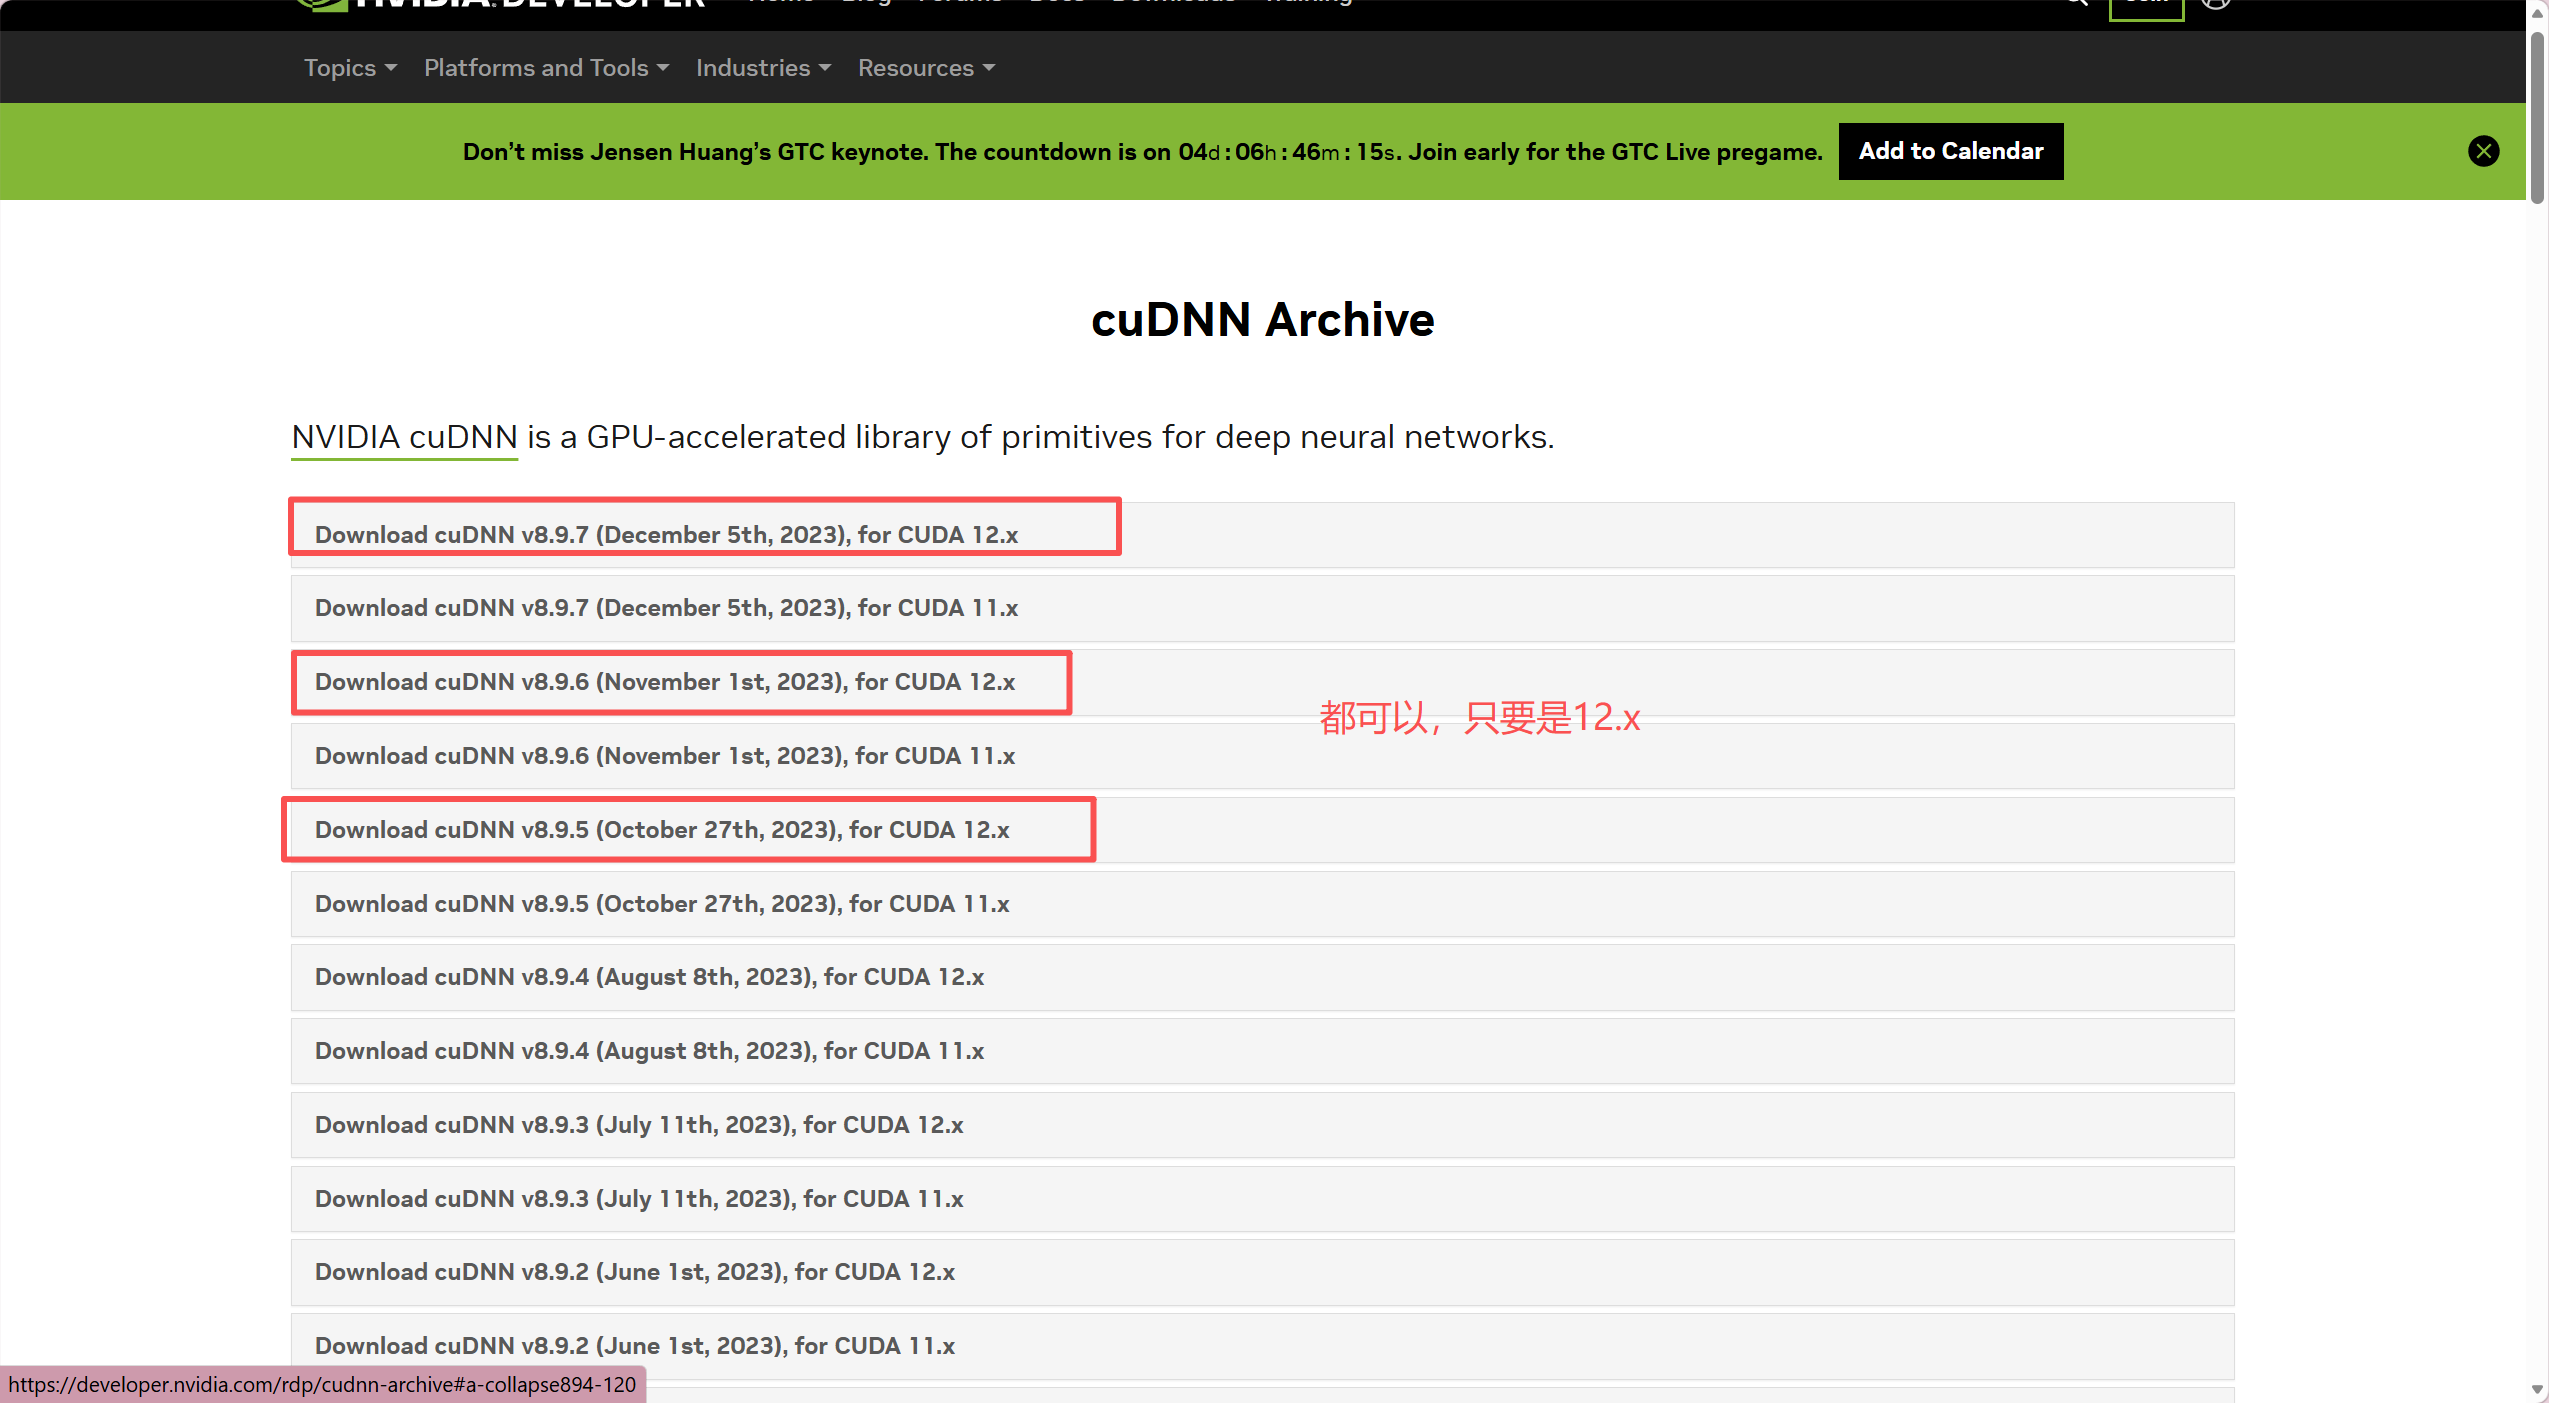Expand cuDNN v8.9.5 for CUDA 11.x

662,904
